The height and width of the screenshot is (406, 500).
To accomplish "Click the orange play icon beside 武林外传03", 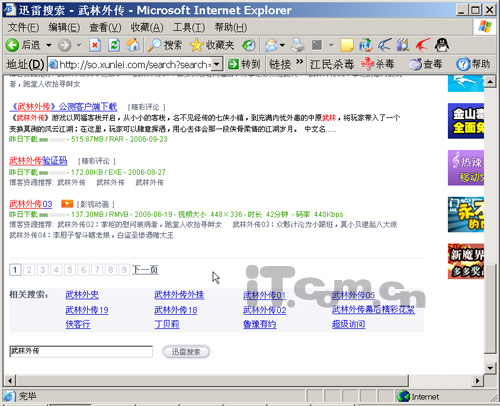I will click(67, 203).
